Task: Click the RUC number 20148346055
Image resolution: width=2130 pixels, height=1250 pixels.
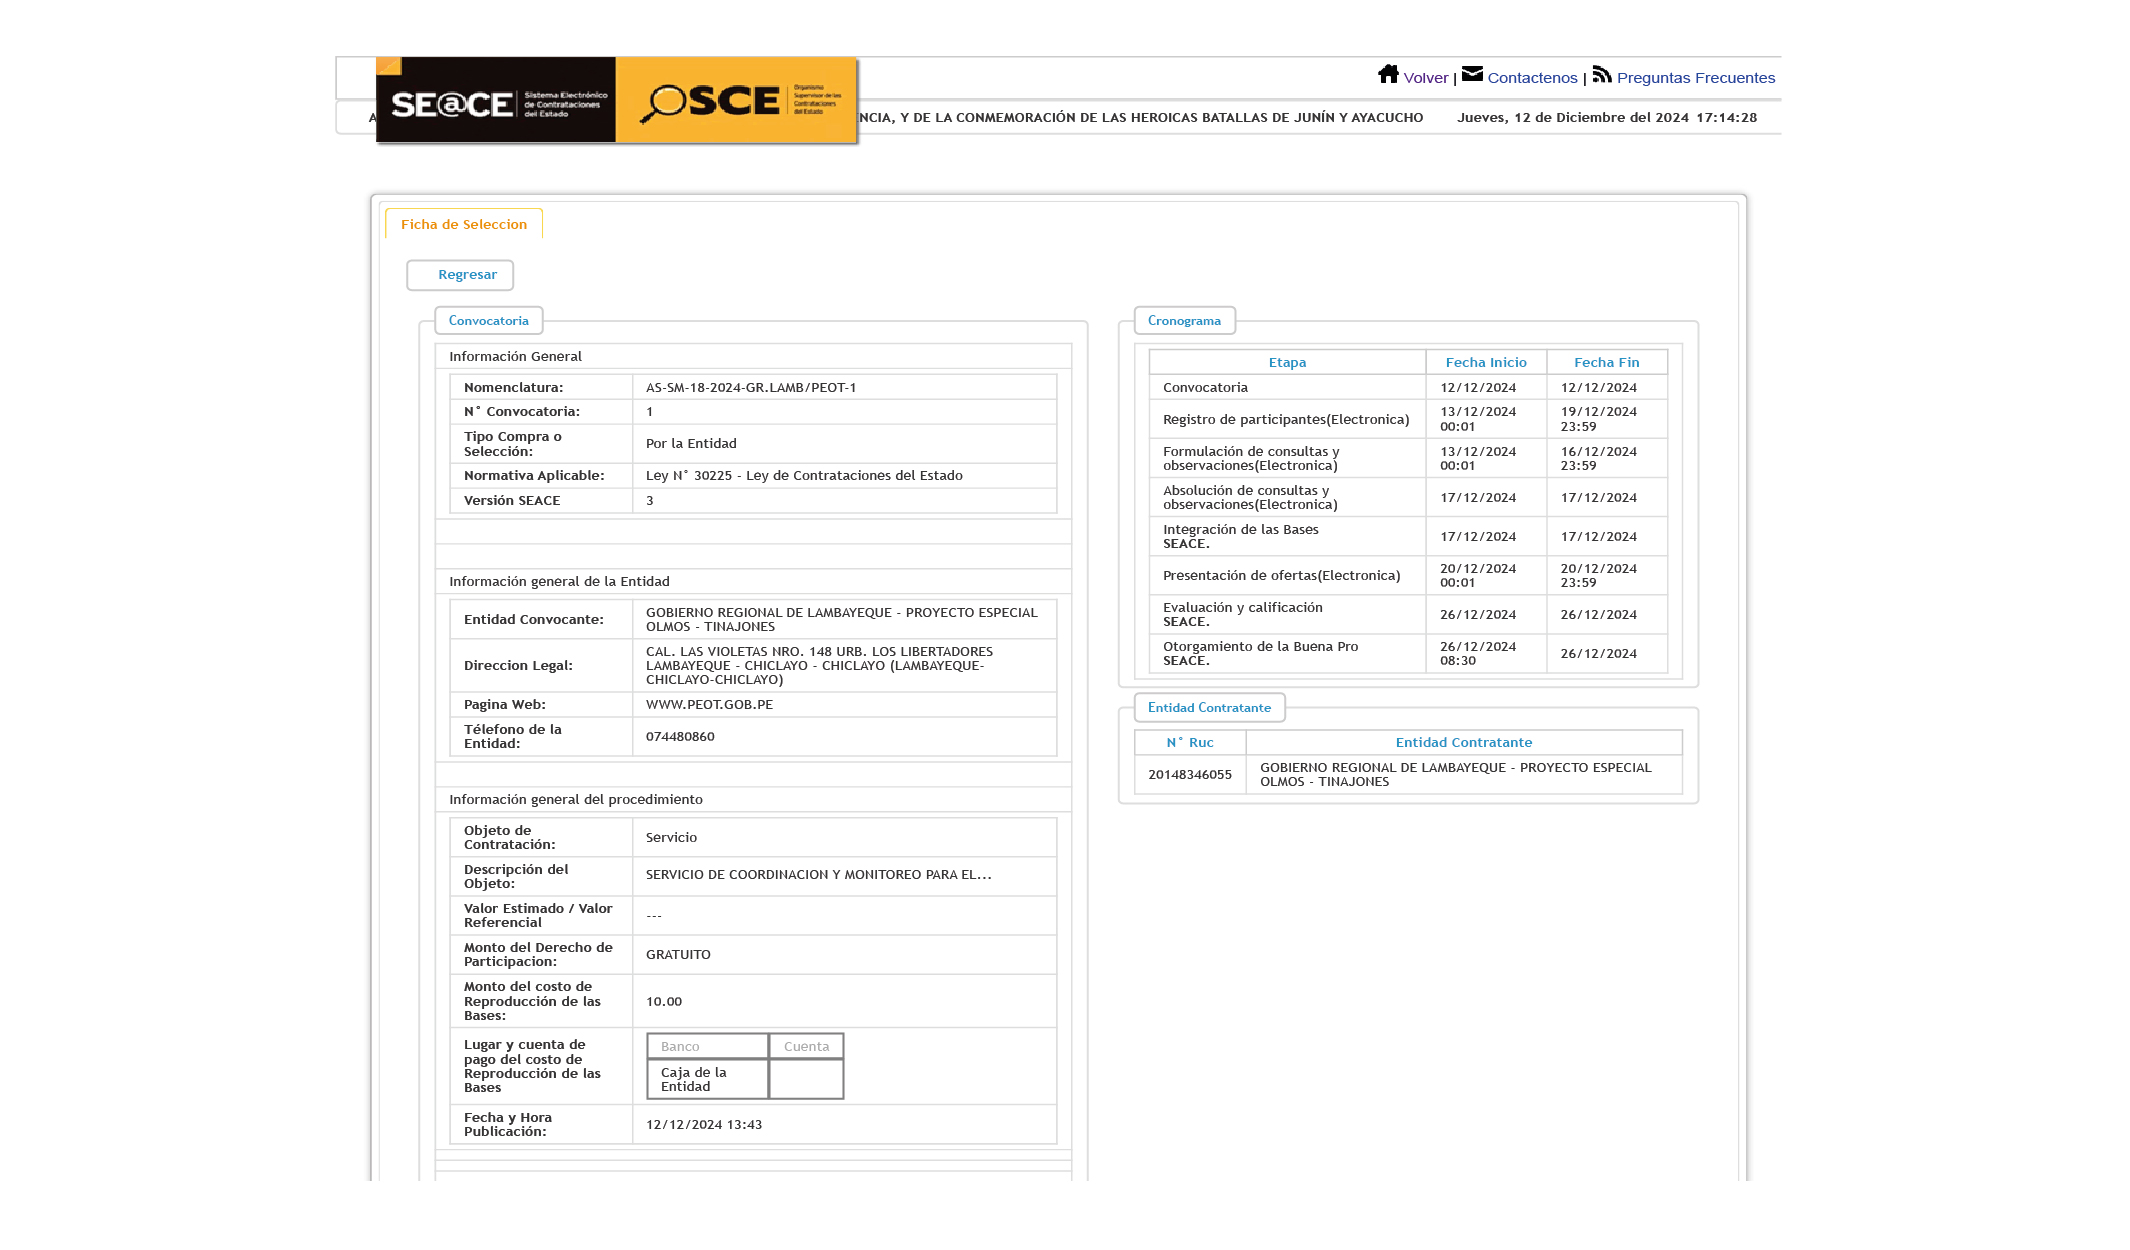Action: [1190, 775]
